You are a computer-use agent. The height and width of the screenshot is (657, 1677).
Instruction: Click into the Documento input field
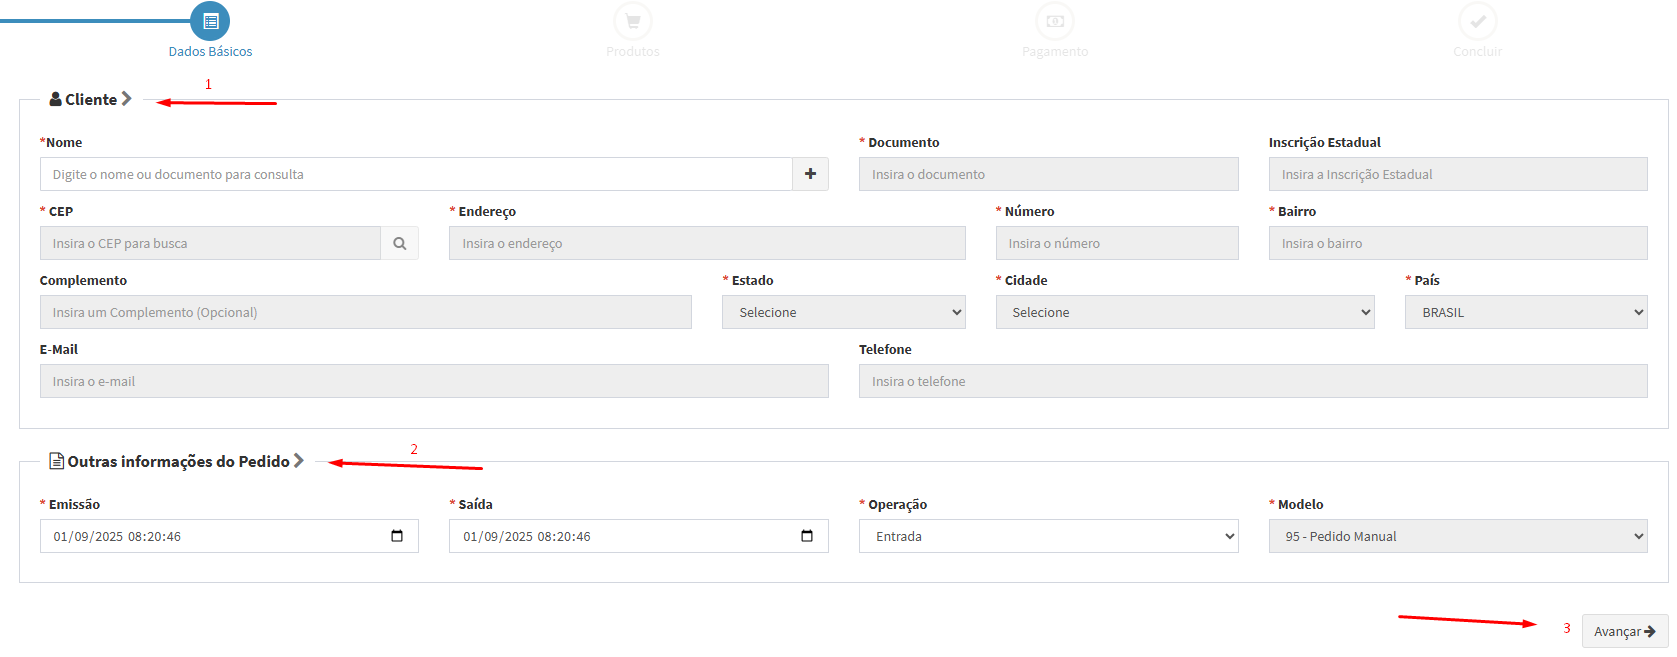pyautogui.click(x=1047, y=174)
